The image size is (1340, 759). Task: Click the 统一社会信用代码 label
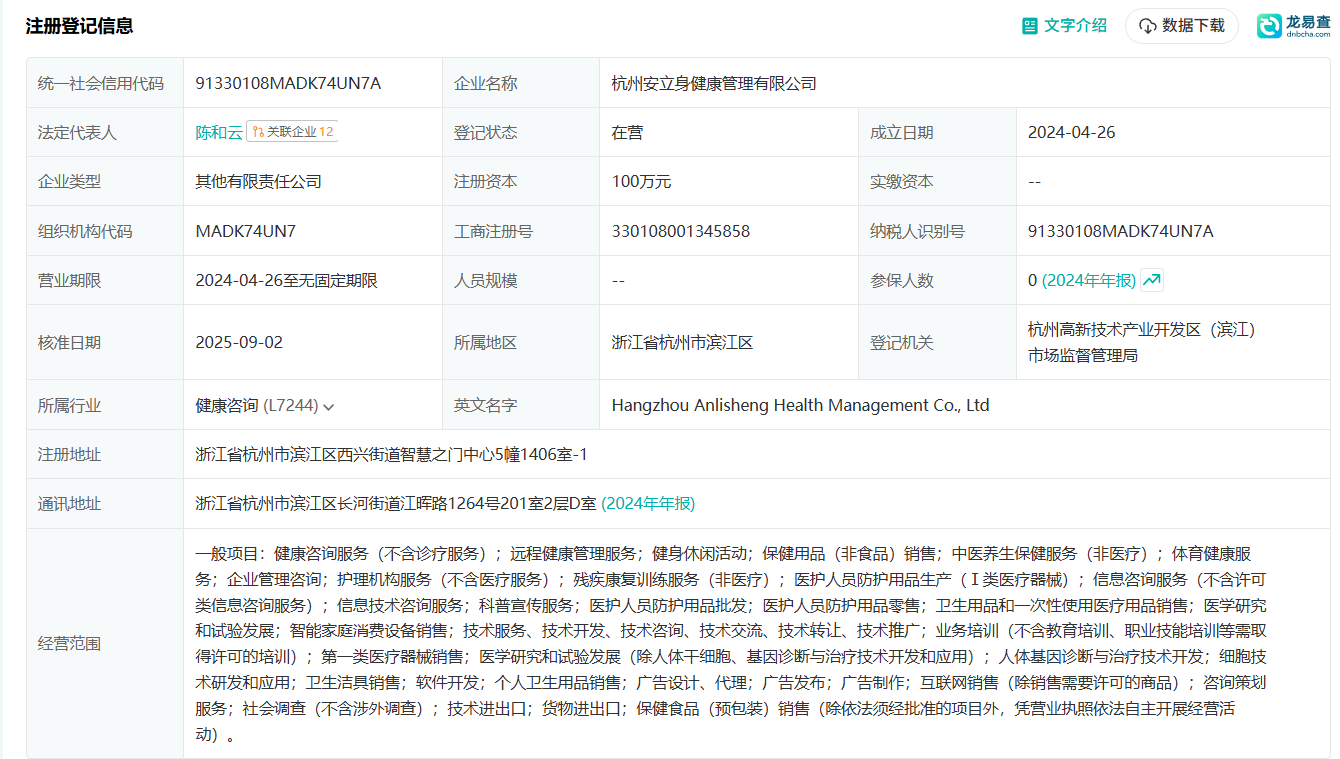click(x=101, y=83)
